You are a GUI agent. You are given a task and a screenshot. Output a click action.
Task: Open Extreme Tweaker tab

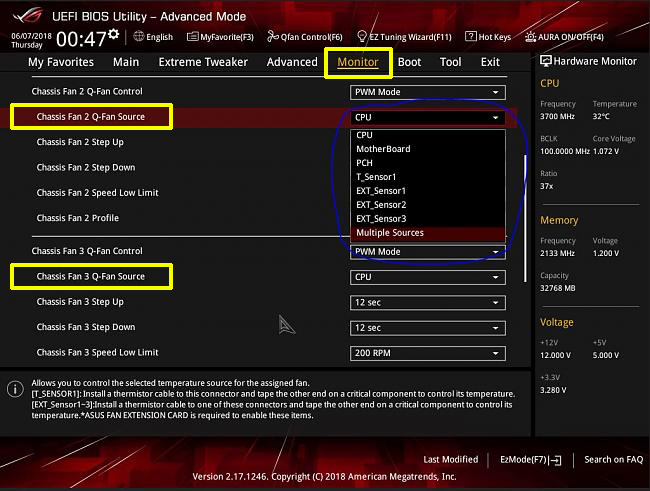203,62
